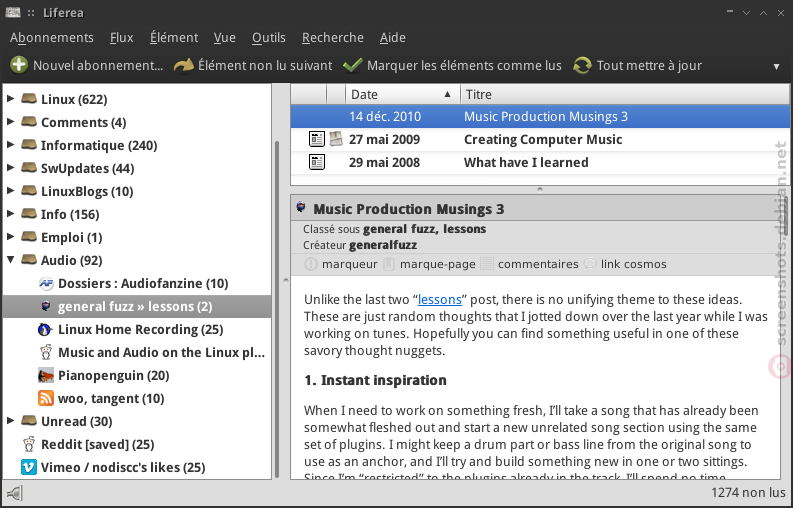Click the Linux Home Recording penguin icon
This screenshot has height=508, width=793.
46,329
